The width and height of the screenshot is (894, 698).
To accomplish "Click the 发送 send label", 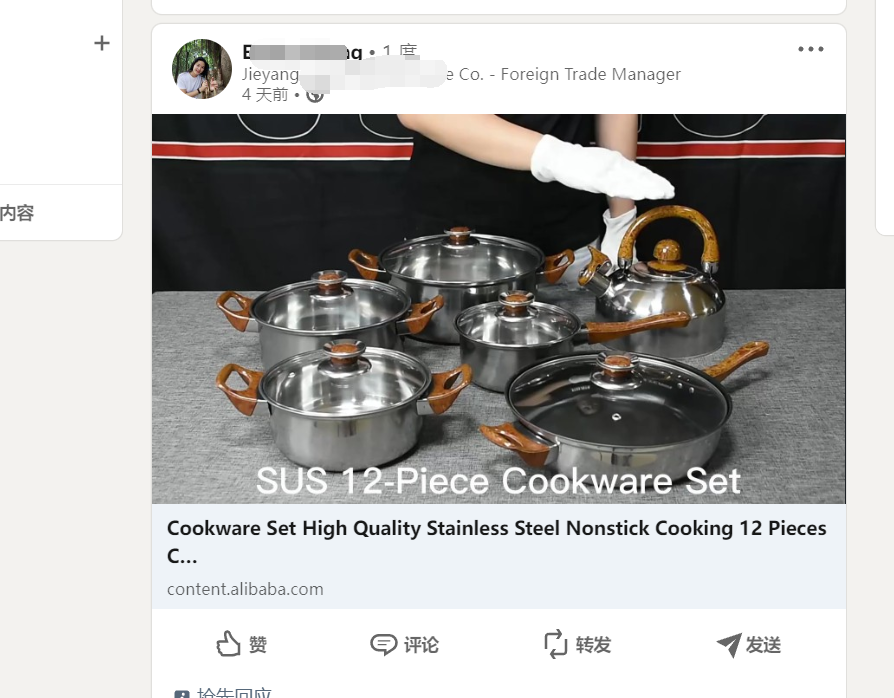I will pos(763,645).
